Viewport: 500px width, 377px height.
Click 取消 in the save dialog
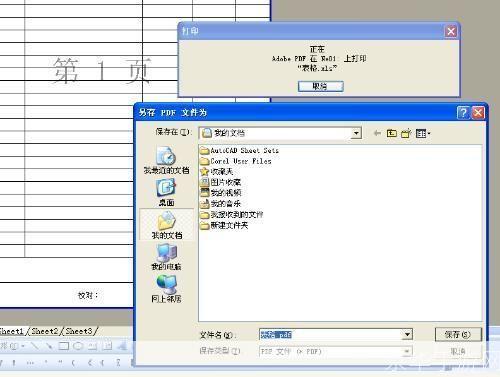tap(458, 351)
